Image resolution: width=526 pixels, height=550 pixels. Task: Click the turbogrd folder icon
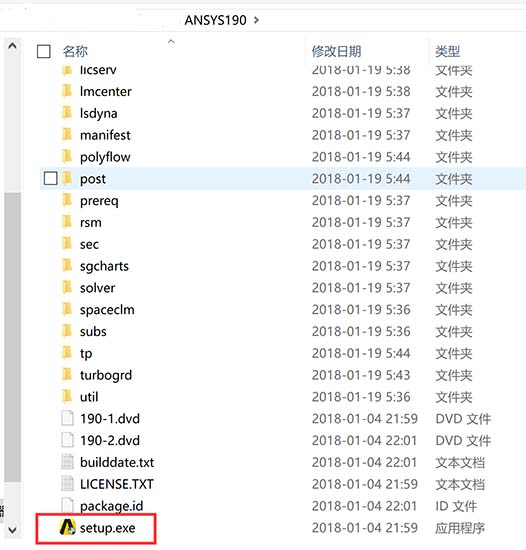tap(67, 375)
